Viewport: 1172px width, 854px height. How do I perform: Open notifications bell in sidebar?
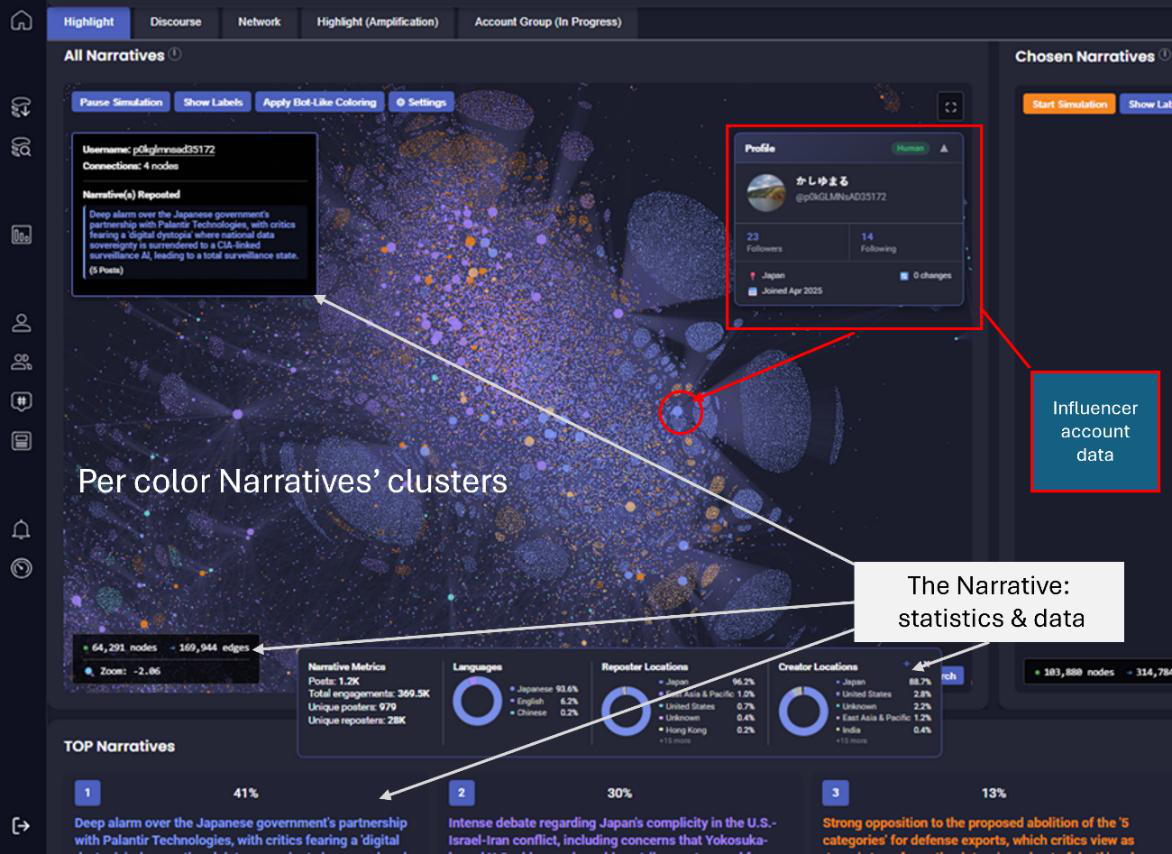[x=21, y=529]
